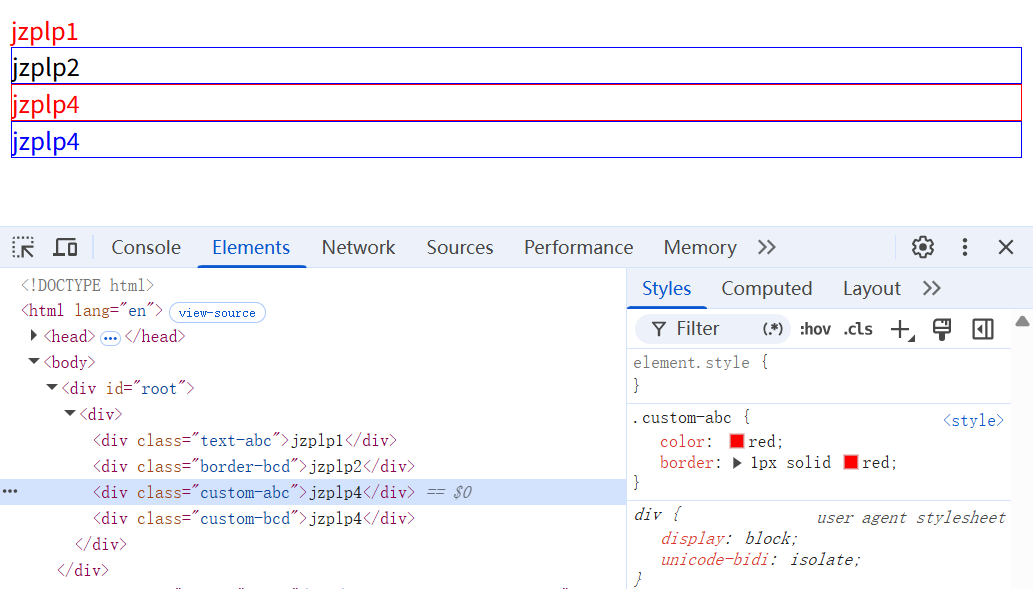This screenshot has height=589, width=1033.
Task: Click the jzplp2 blue-bordered box
Action: click(516, 66)
